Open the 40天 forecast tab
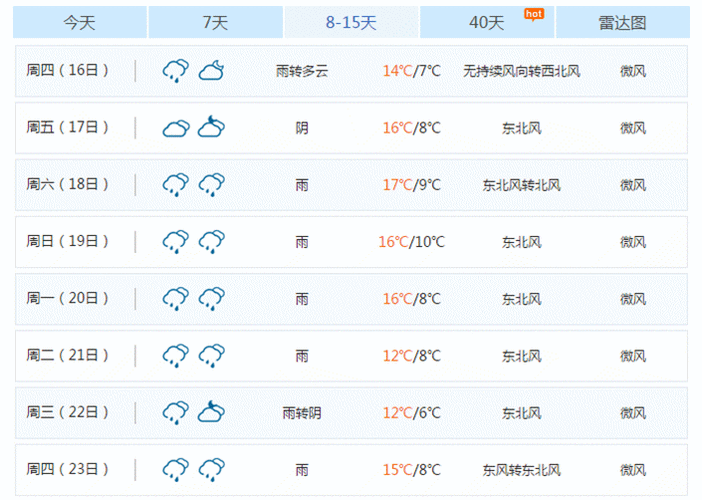Screen dimensions: 702x500 click(487, 22)
